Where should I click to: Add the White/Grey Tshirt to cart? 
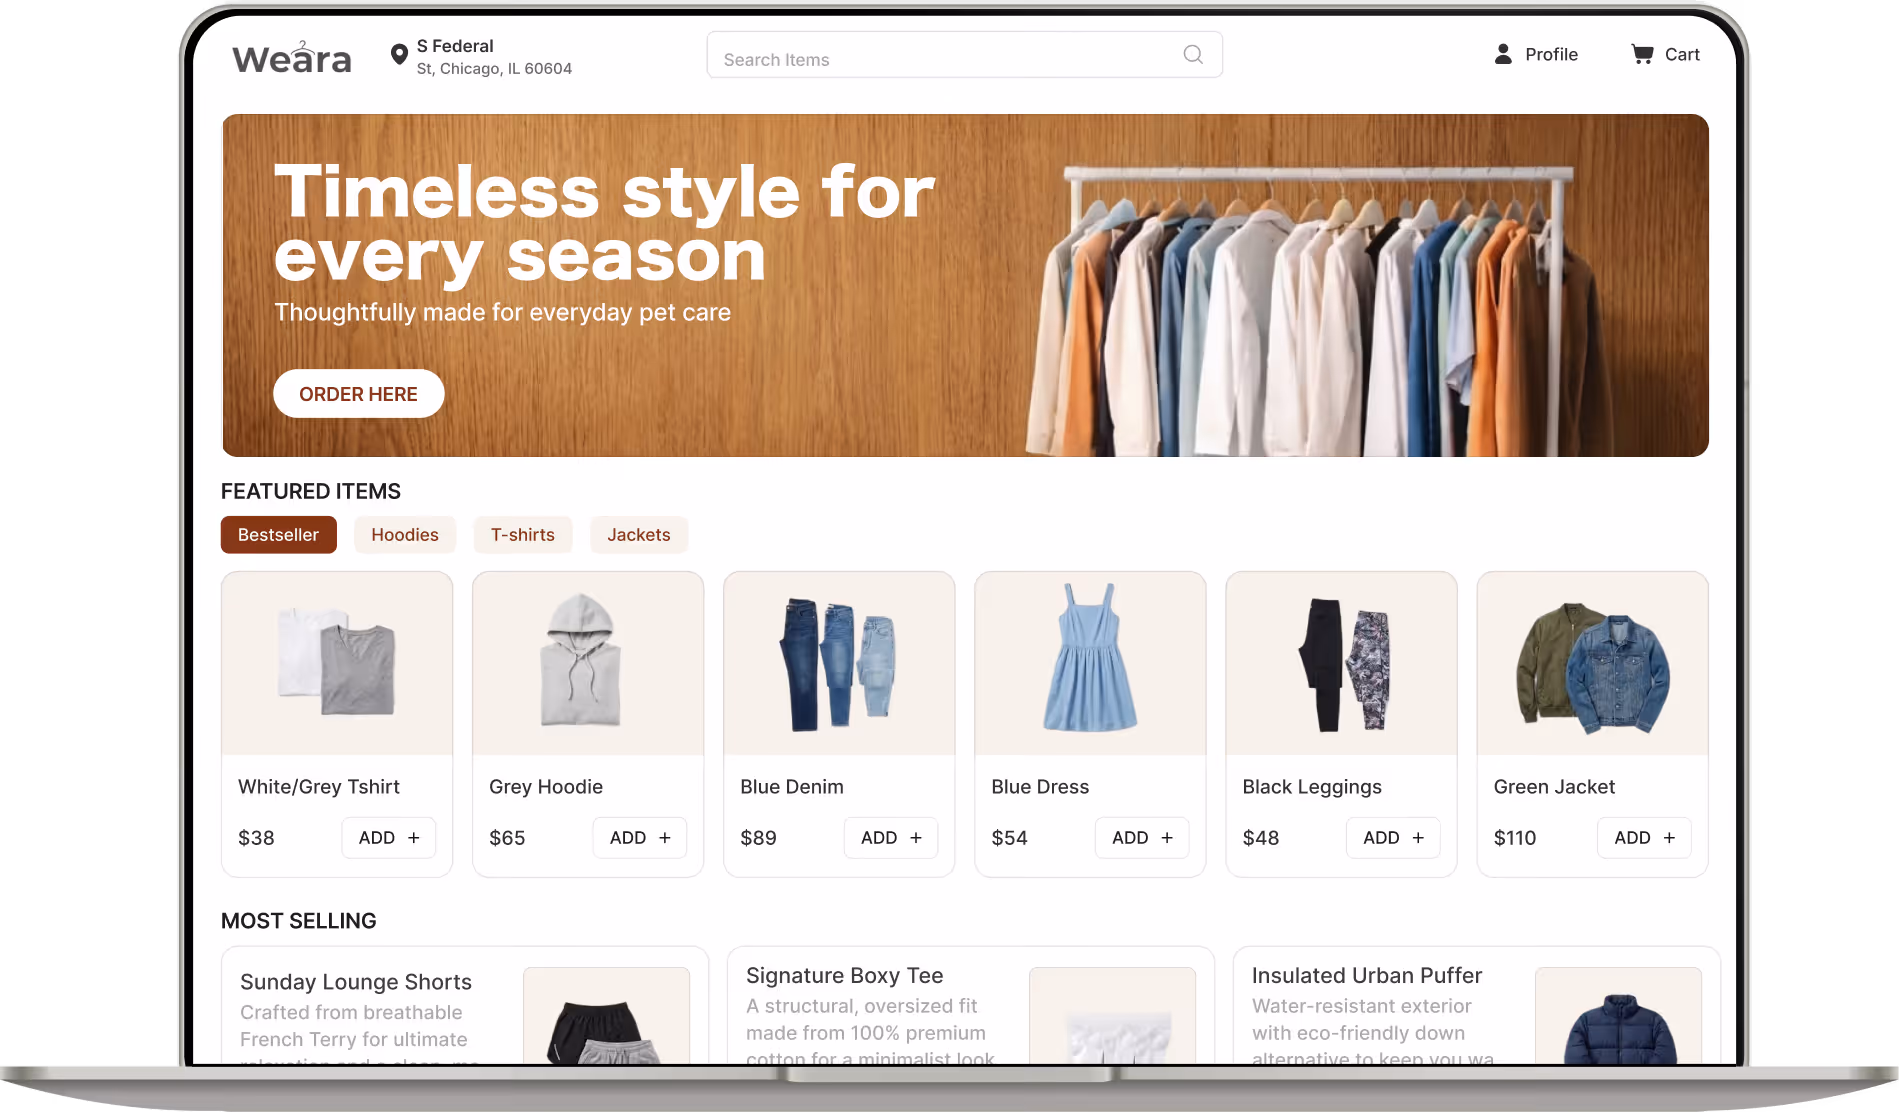(x=389, y=838)
